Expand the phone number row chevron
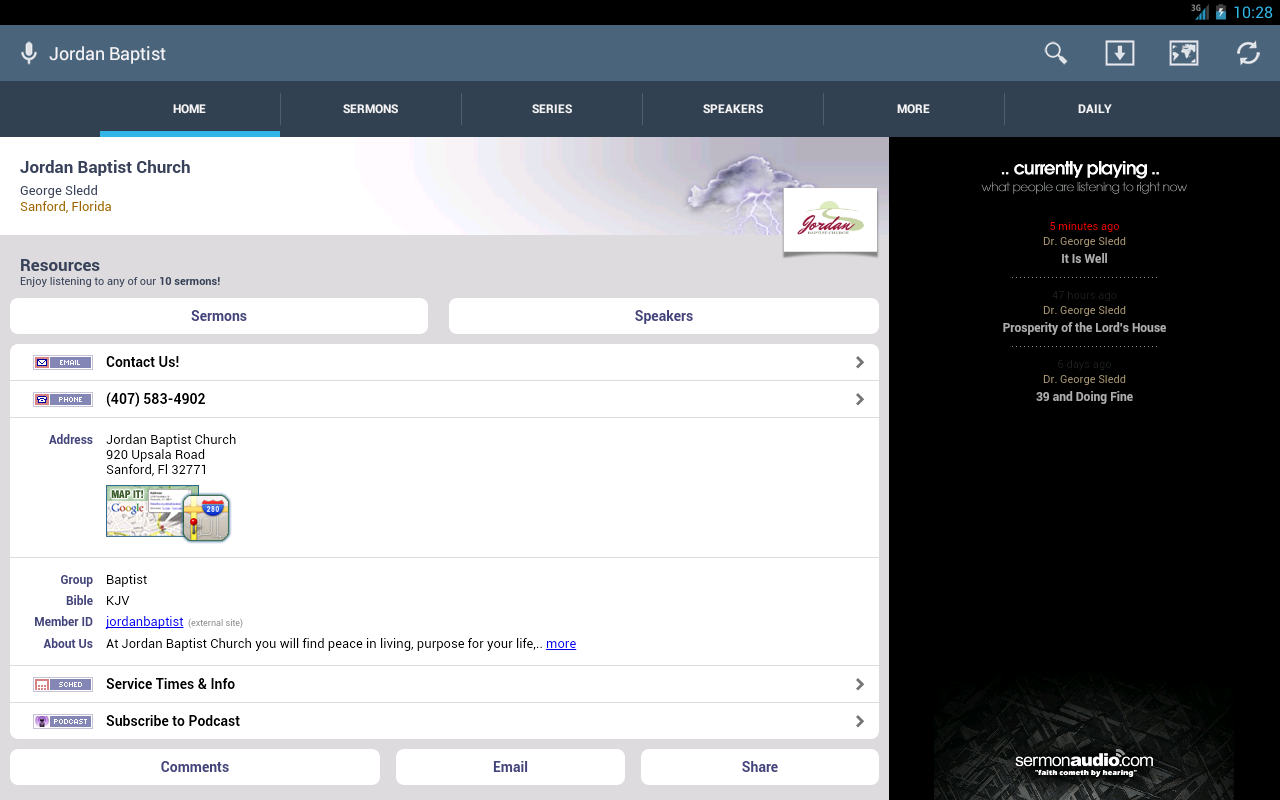1280x800 pixels. 860,399
